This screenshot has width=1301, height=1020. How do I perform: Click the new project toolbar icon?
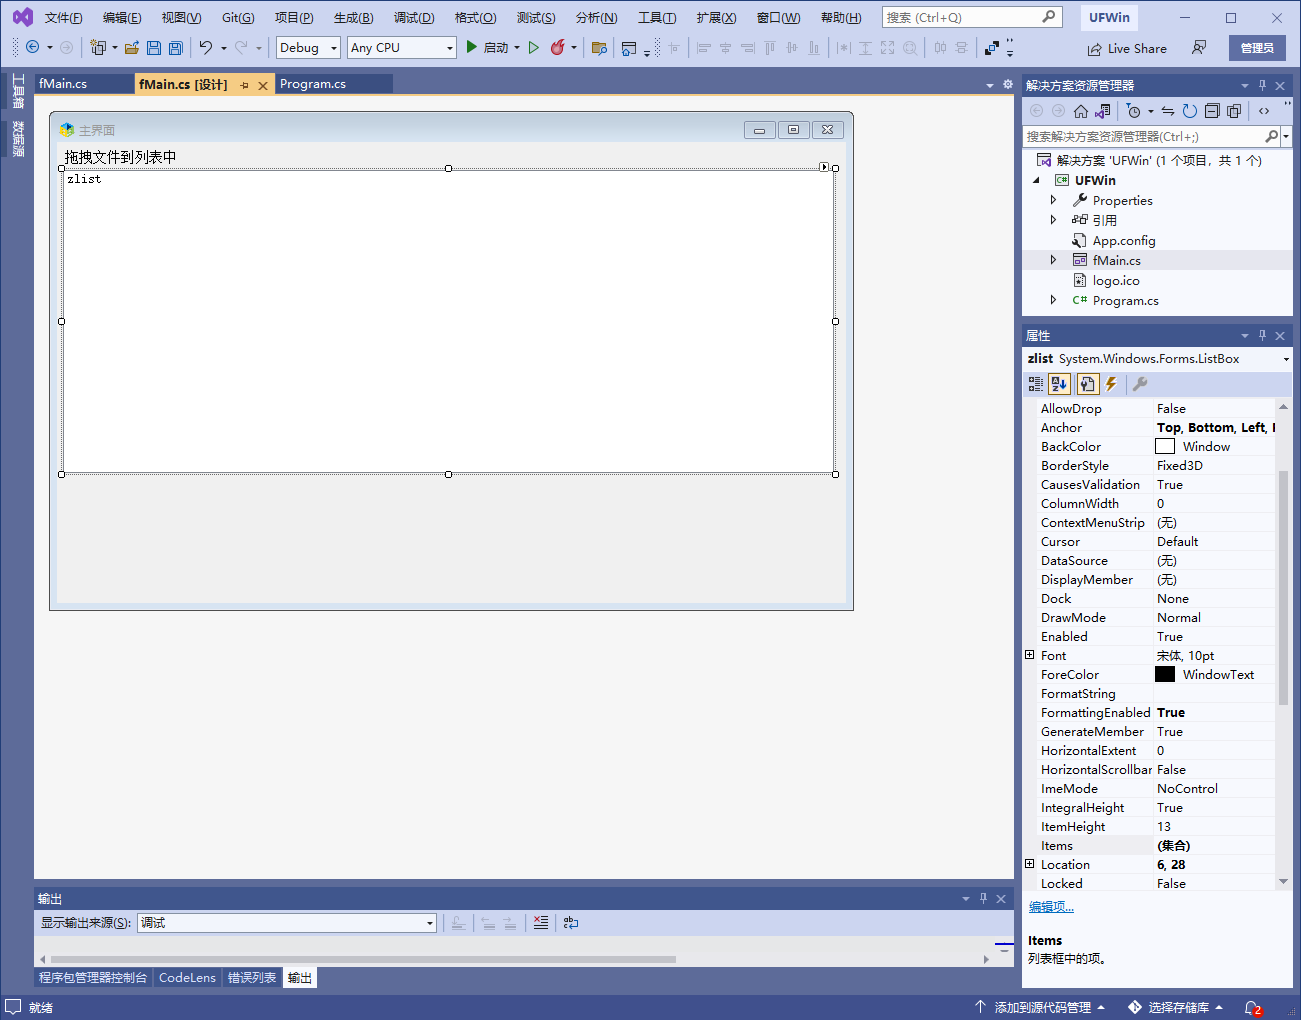98,47
